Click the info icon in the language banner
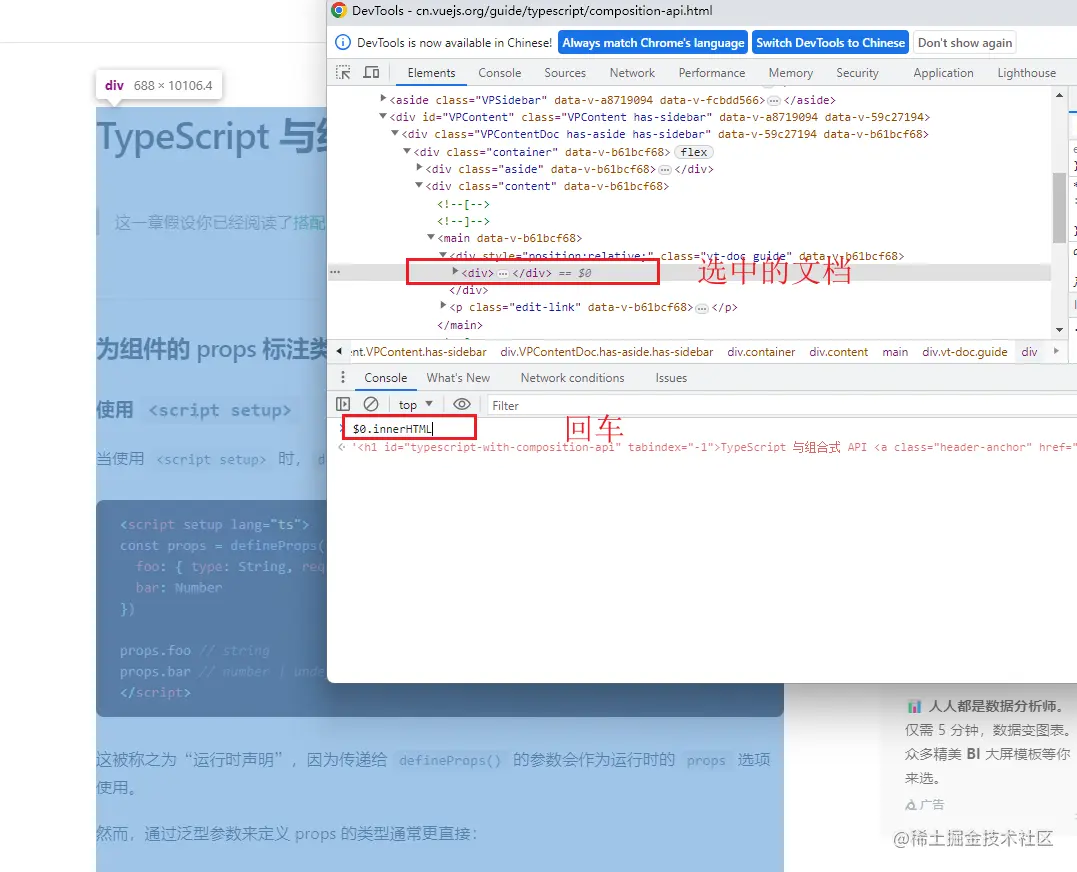 pos(342,43)
